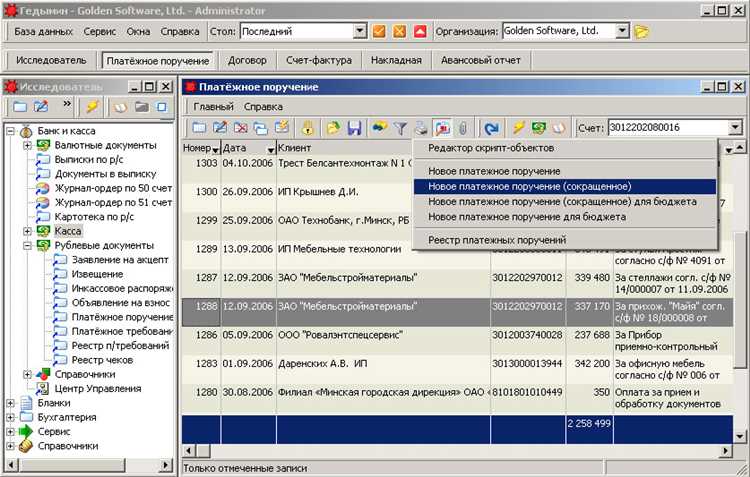750x477 pixels.
Task: Click the paperclip attachment icon
Action: pyautogui.click(x=463, y=128)
